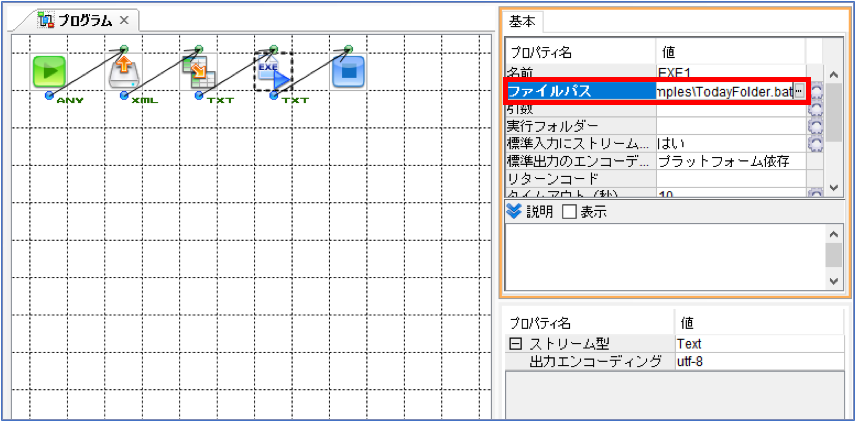856x424 pixels.
Task: Select the EXE execution component icon
Action: (274, 71)
